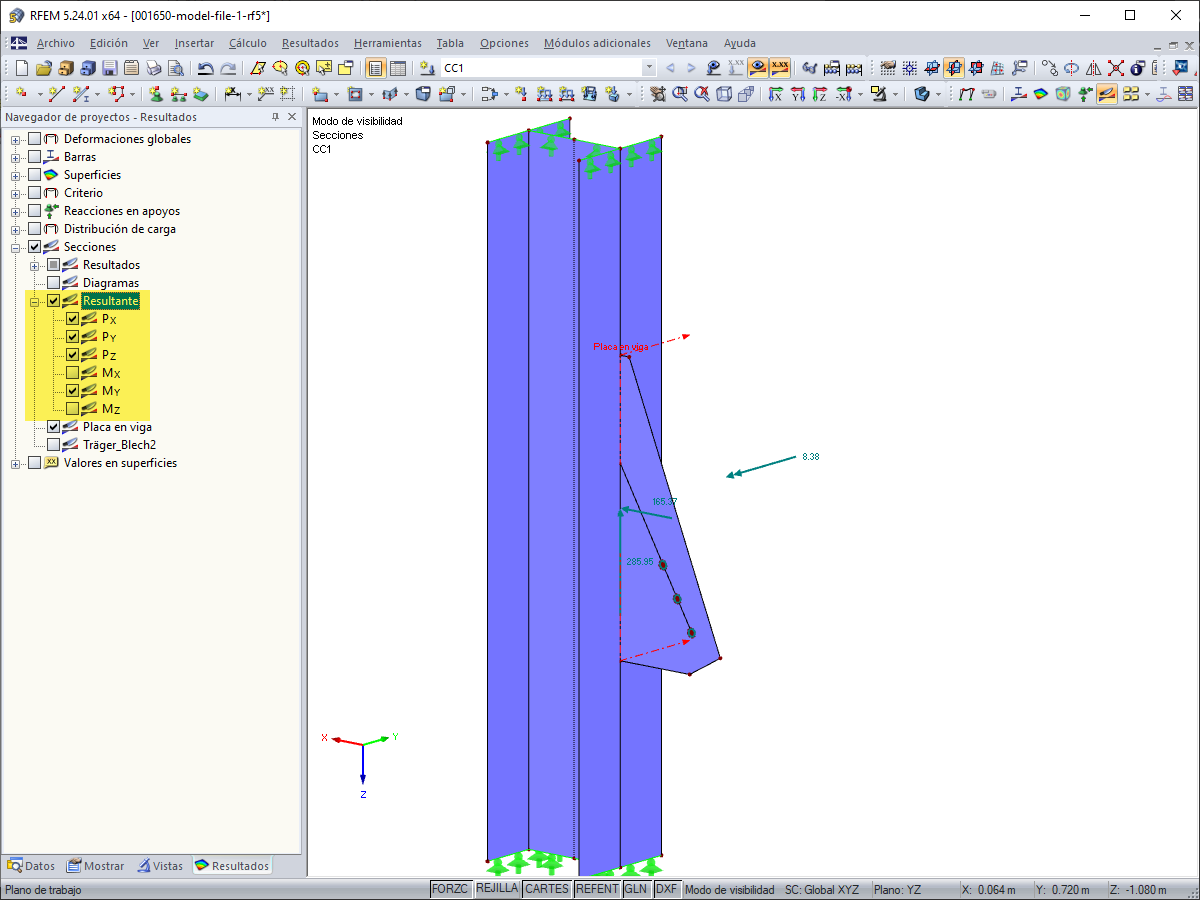Select the Diagramas tree item
The image size is (1200, 900).
tap(111, 283)
